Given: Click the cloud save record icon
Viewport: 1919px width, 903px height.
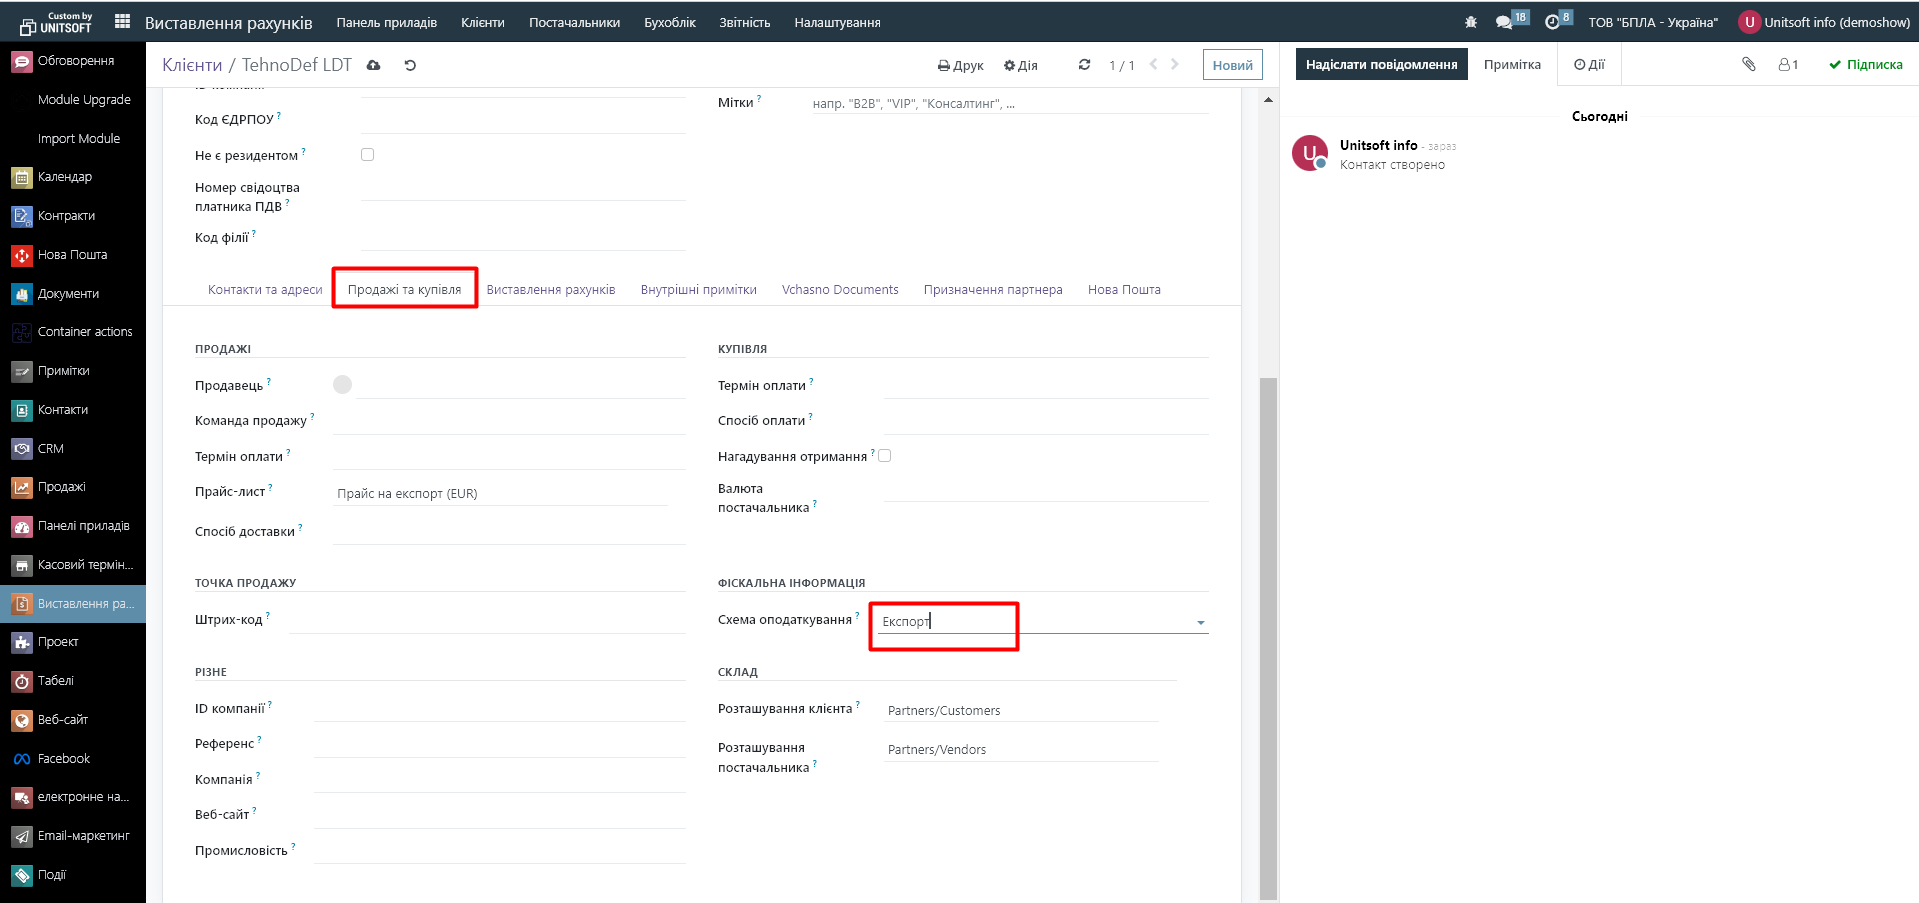Looking at the screenshot, I should click(x=374, y=65).
